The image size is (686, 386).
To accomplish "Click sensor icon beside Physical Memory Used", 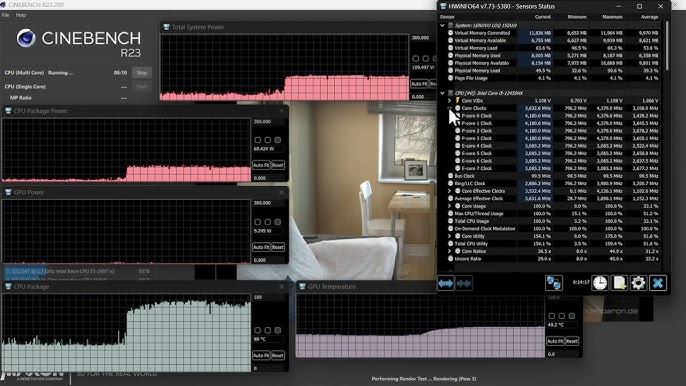I will 451,56.
